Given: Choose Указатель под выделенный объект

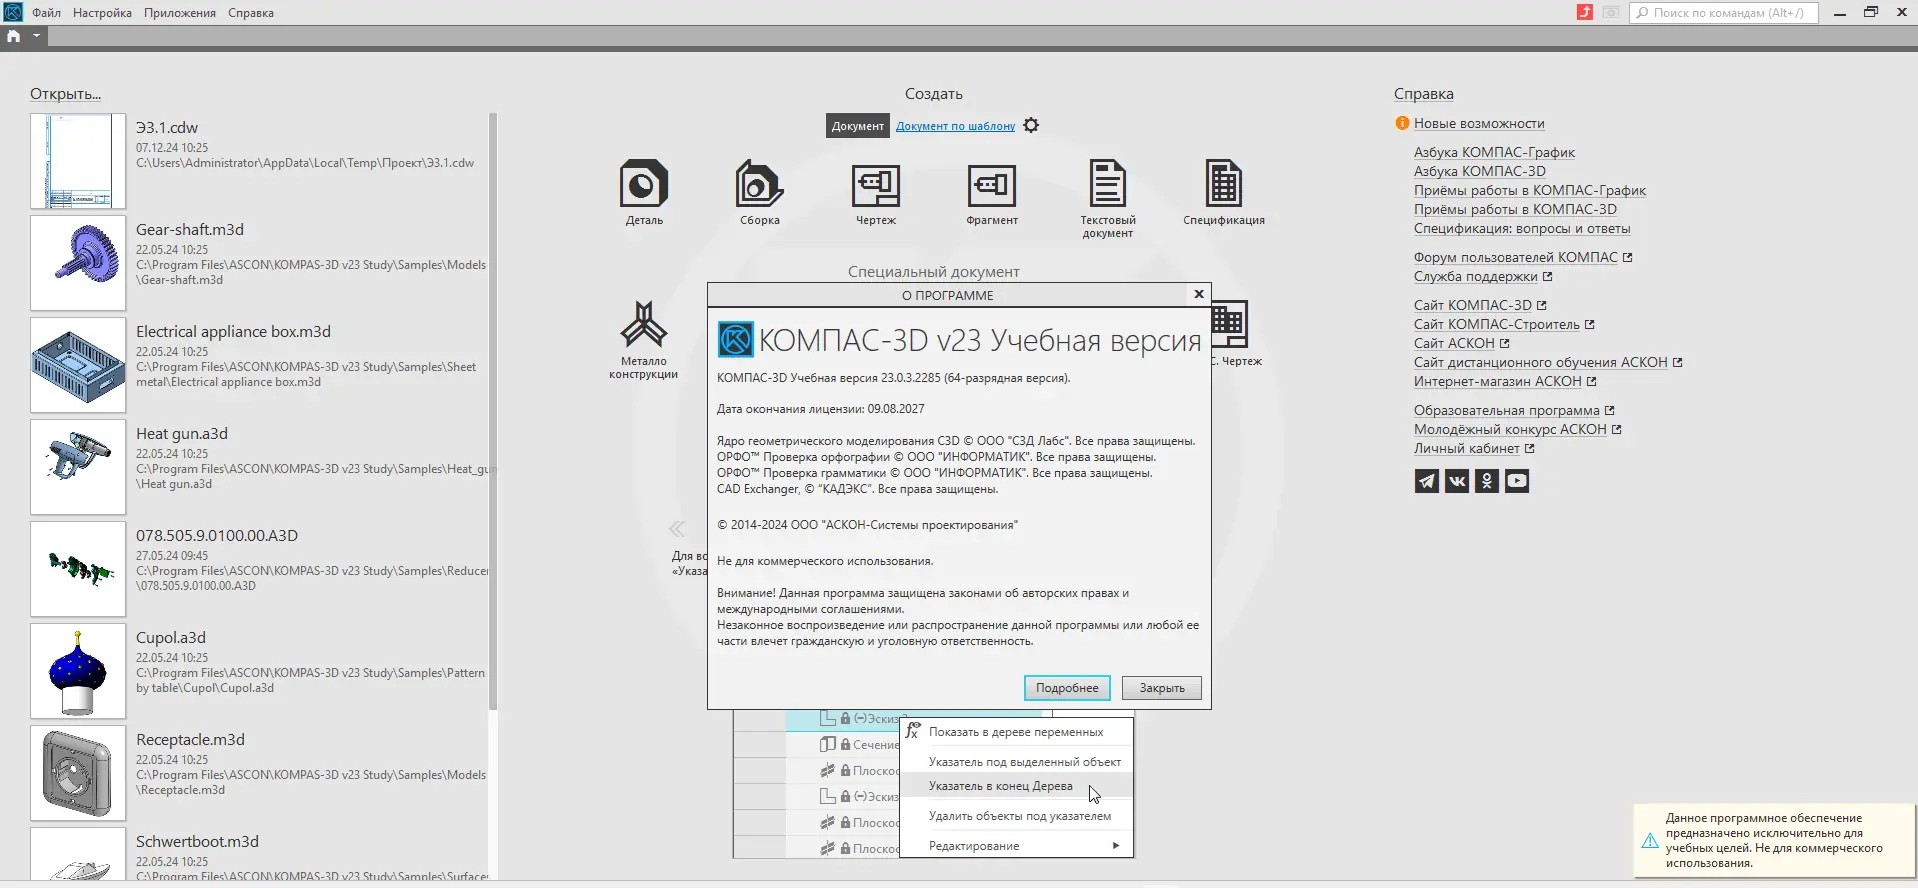Looking at the screenshot, I should (1017, 762).
